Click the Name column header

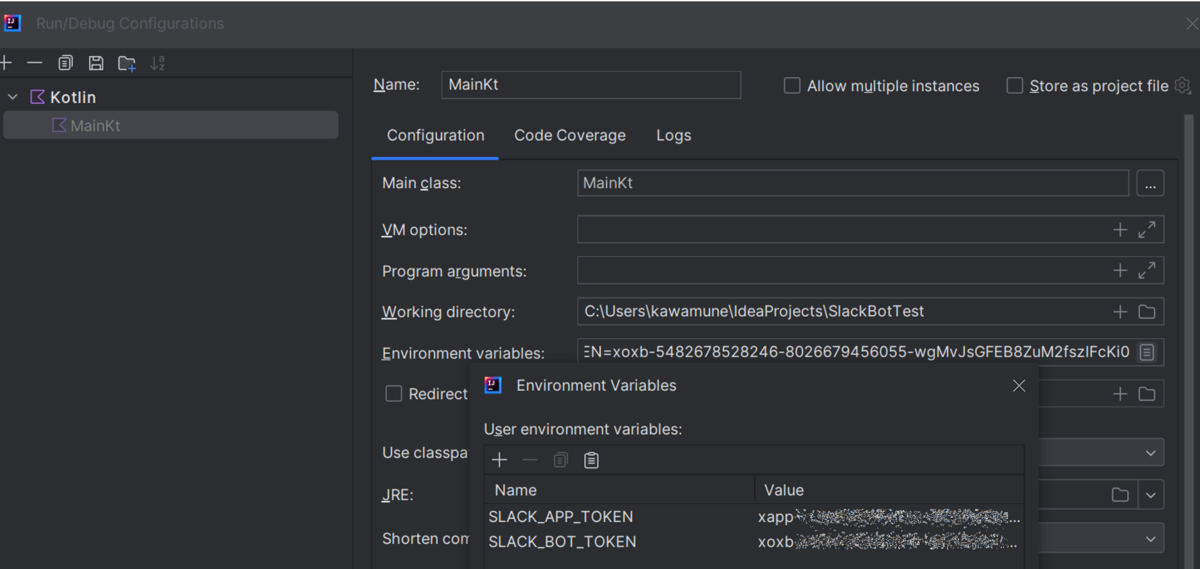point(619,490)
